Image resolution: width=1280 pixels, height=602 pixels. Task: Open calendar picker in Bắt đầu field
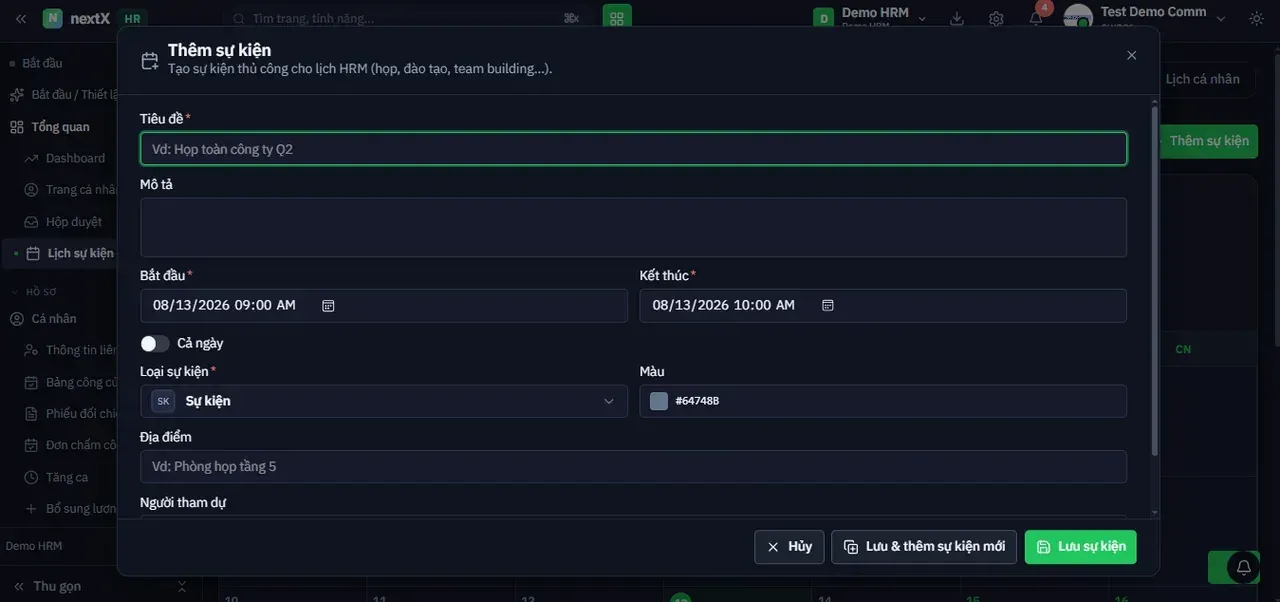(x=328, y=305)
